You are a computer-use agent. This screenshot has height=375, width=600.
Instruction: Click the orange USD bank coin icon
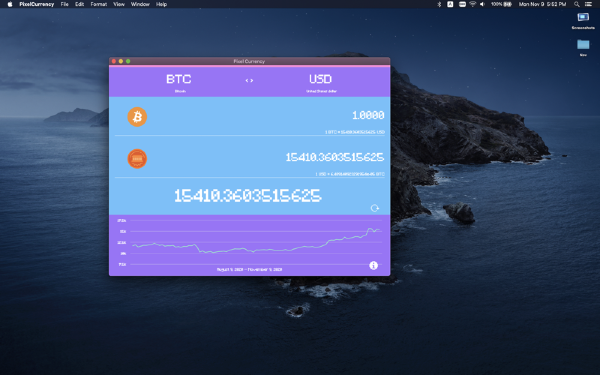pos(137,158)
